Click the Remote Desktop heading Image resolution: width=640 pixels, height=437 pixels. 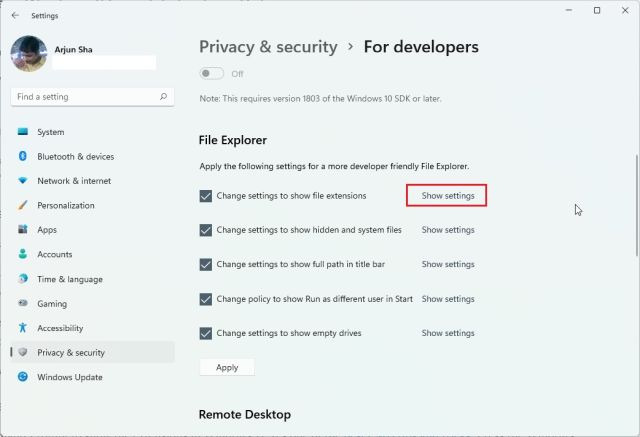point(245,414)
